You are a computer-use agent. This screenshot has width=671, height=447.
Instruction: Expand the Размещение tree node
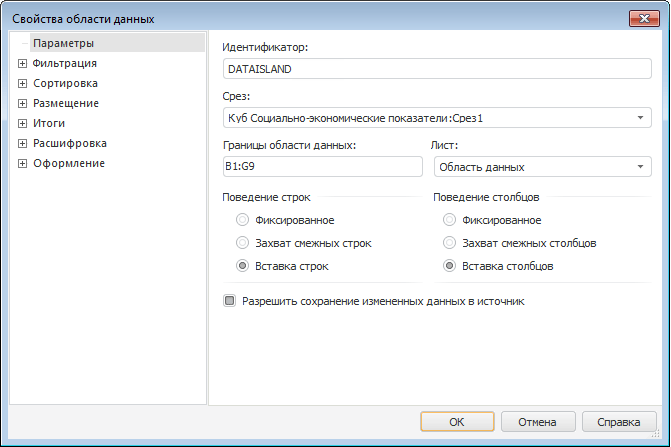point(22,104)
